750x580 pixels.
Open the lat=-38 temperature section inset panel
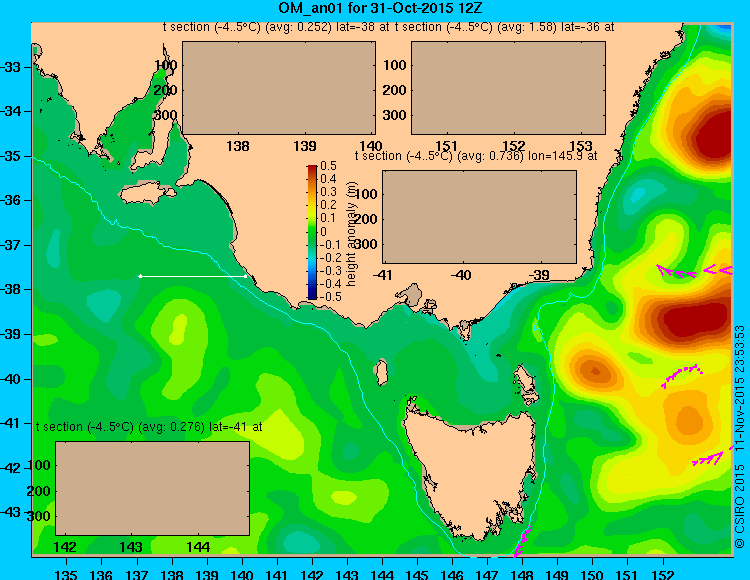279,88
